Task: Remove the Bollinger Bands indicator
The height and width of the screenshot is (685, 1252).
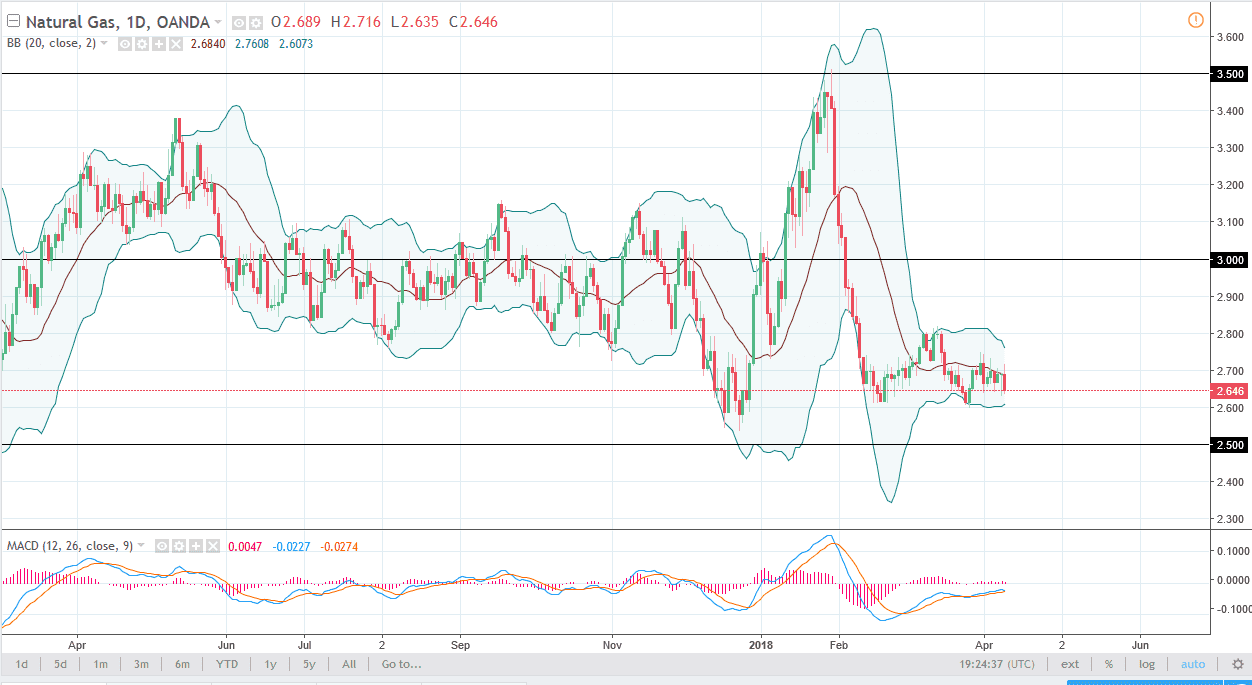Action: pos(176,44)
